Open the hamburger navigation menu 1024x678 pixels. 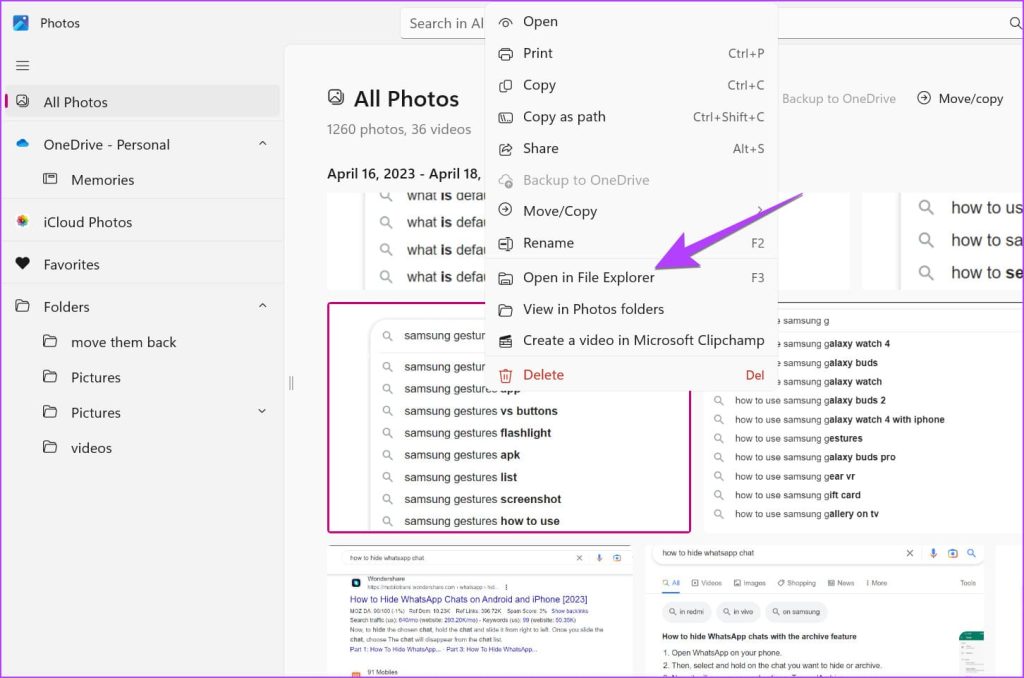click(23, 65)
